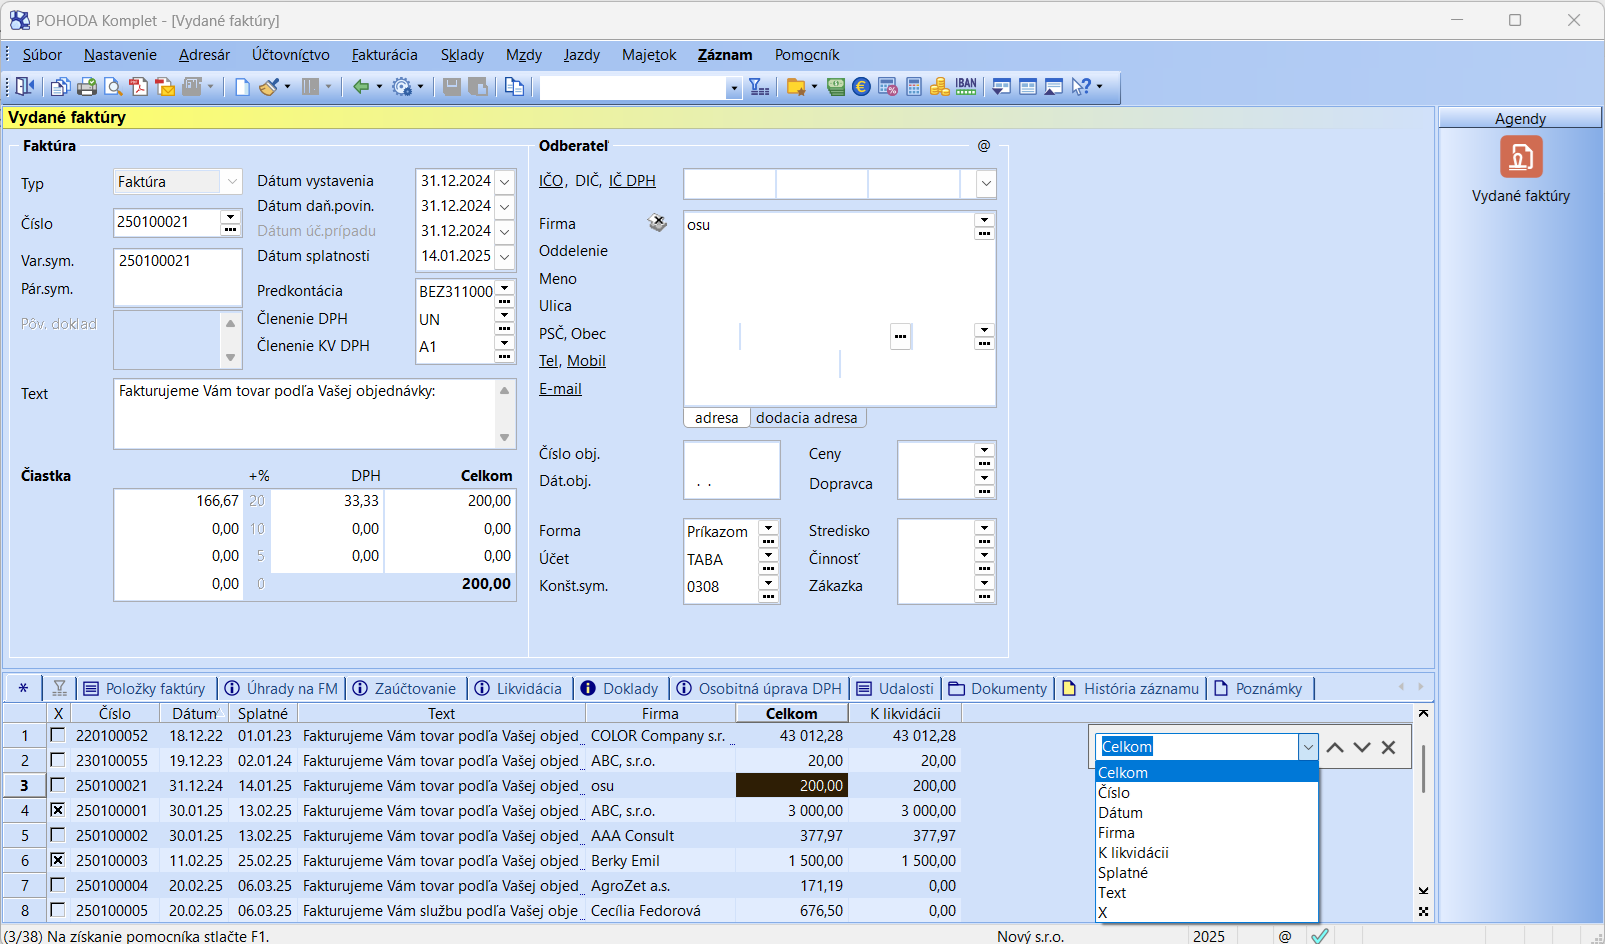Toggle checkbox for invoice 250100002
Viewport: 1605px width, 944px height.
tap(58, 835)
